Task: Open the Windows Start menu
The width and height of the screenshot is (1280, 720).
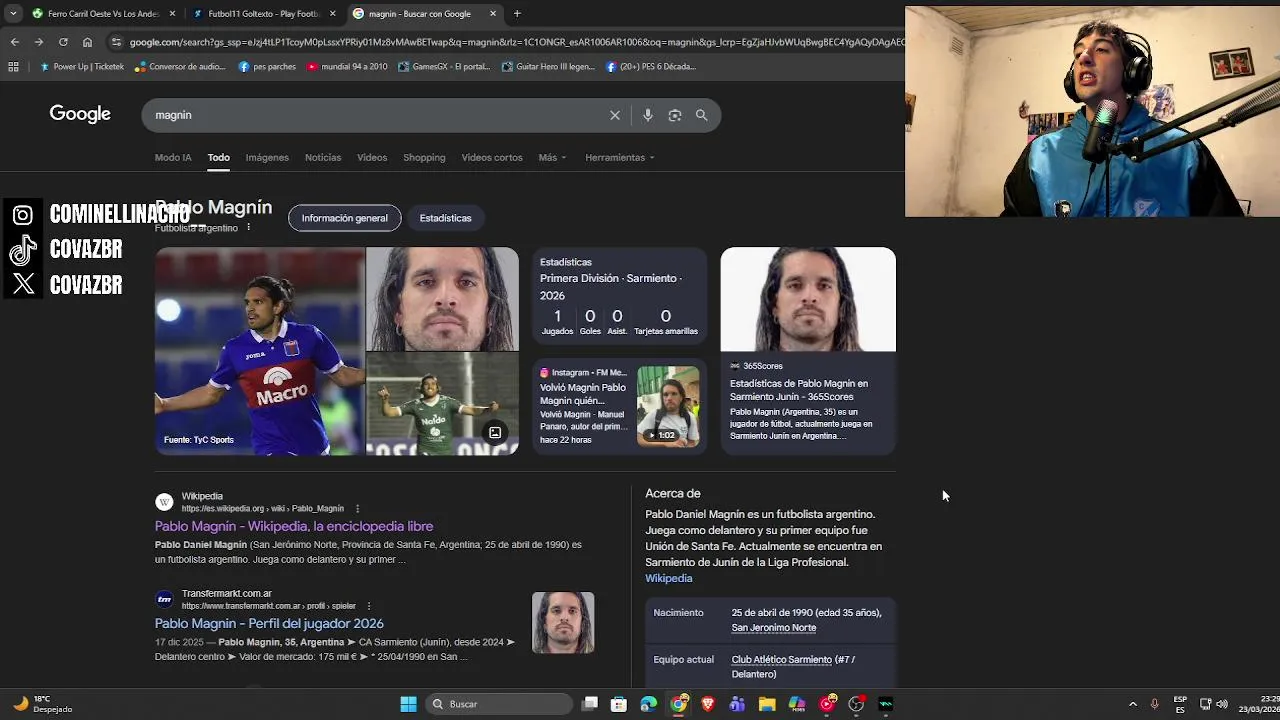Action: [408, 704]
